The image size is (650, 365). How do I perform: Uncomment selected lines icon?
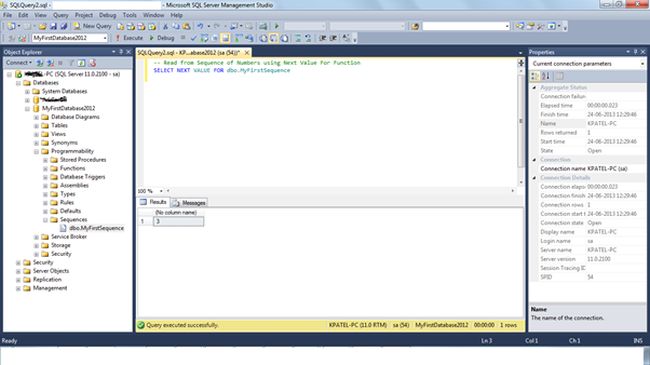(x=308, y=38)
